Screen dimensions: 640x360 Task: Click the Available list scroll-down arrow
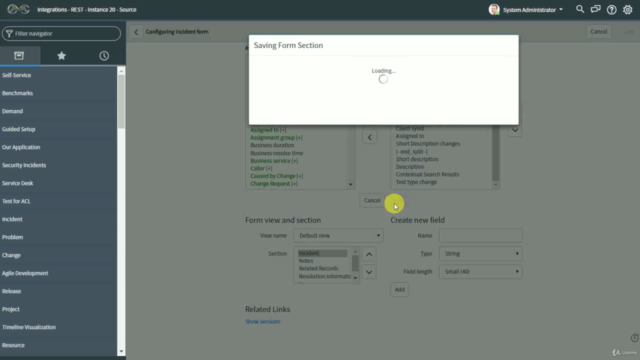click(350, 184)
